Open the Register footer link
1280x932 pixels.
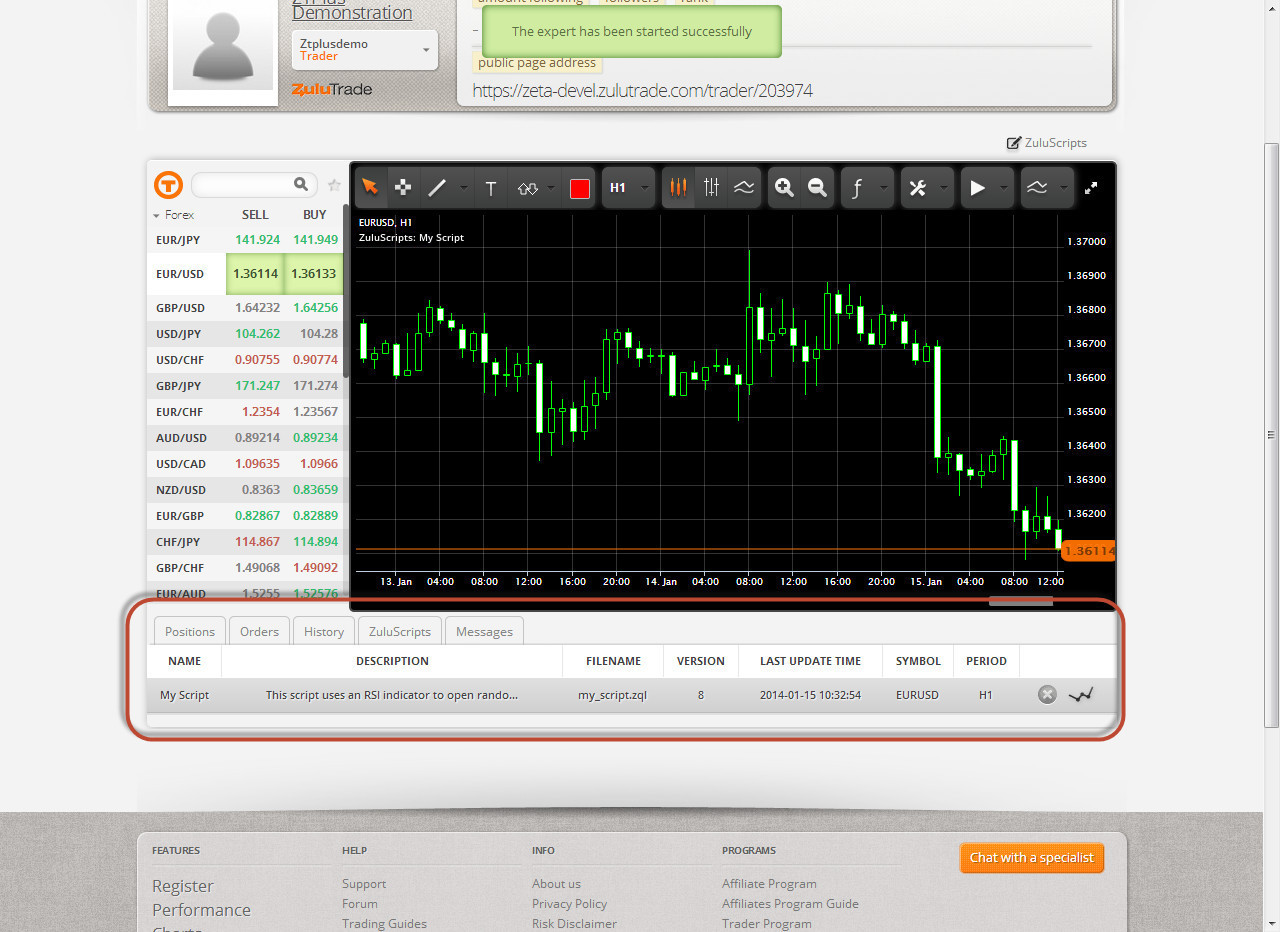coord(183,886)
